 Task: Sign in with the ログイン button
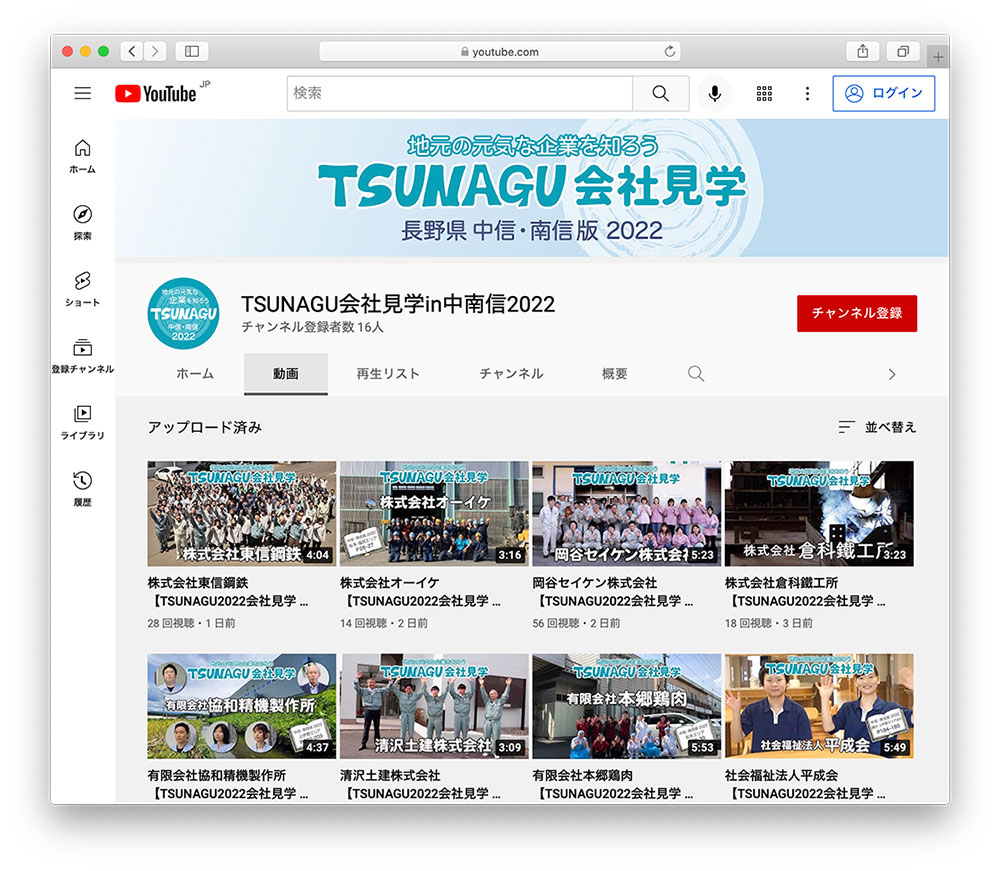point(883,93)
